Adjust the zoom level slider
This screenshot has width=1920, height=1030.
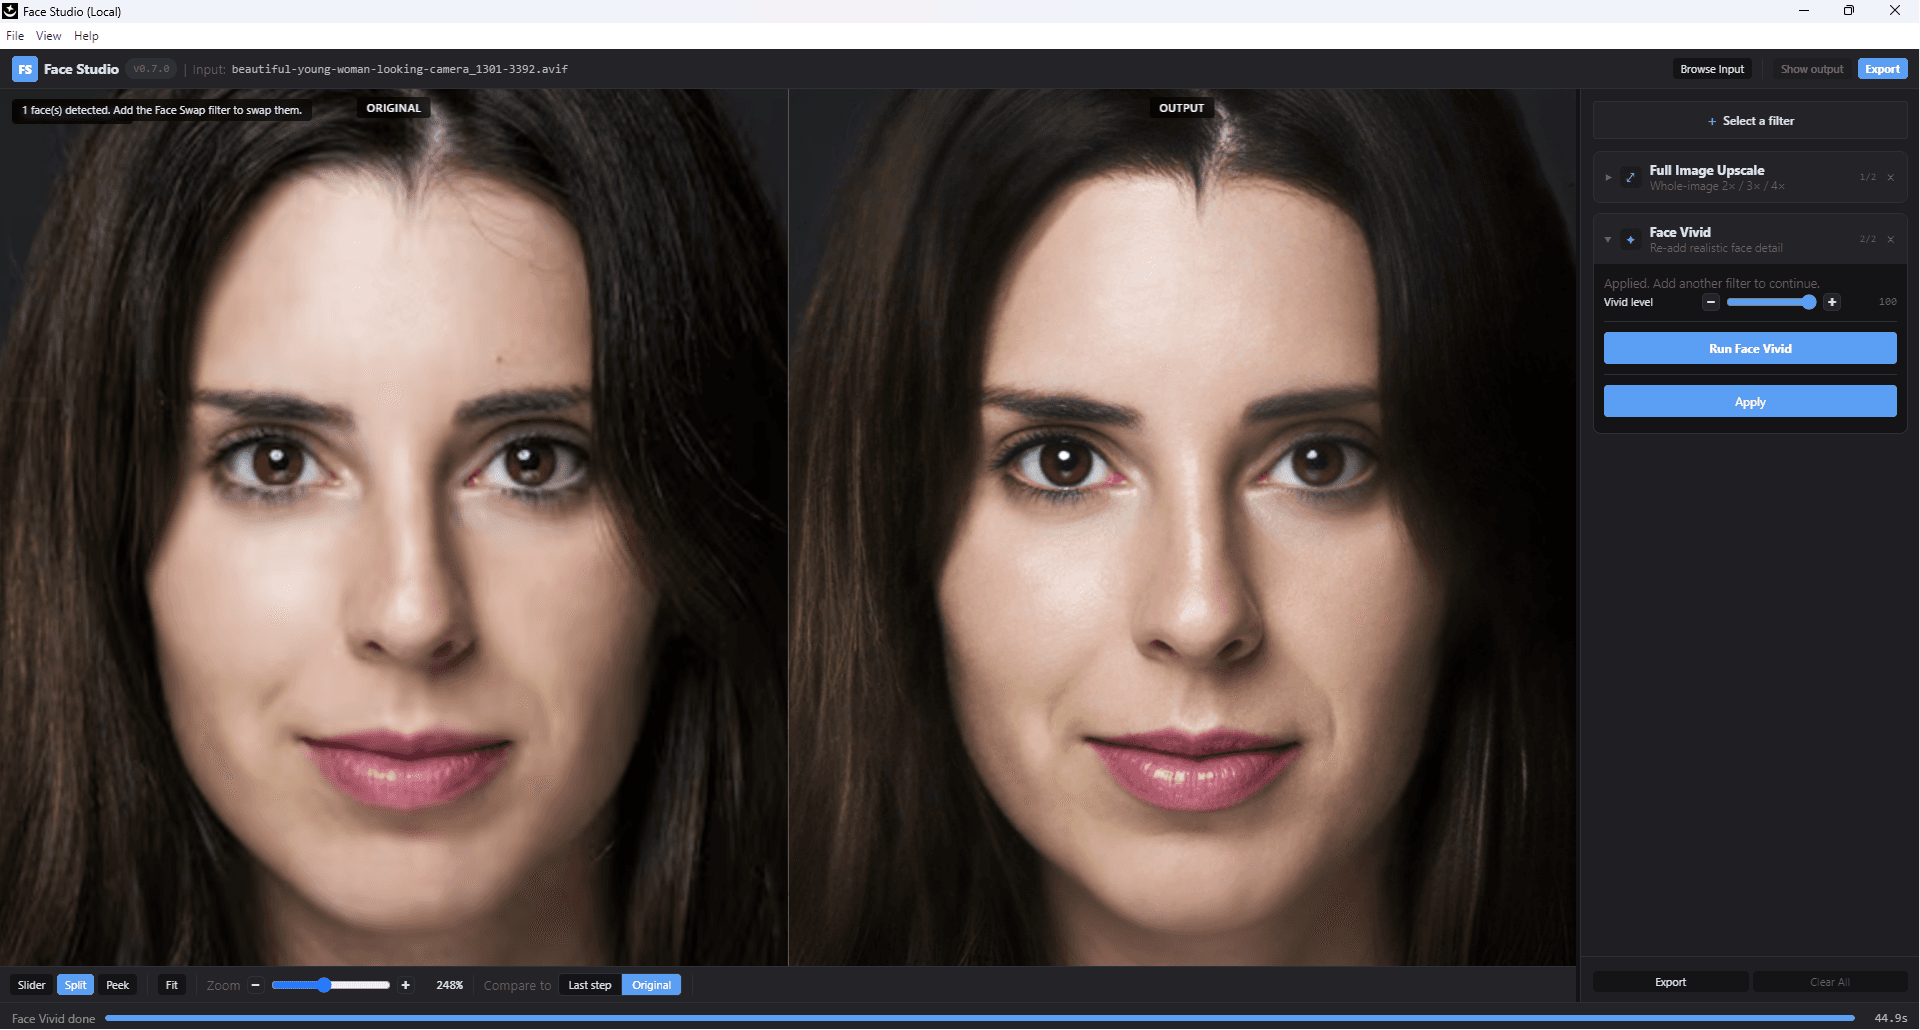coord(331,985)
